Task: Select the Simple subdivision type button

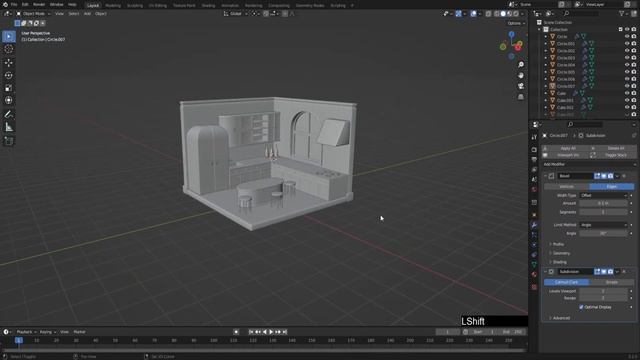Action: 611,282
